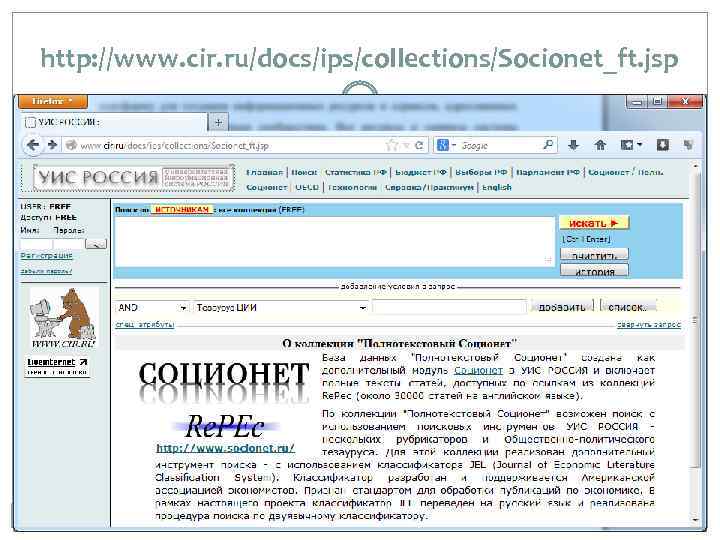Open the AND operator dropdown
The height and width of the screenshot is (540, 720).
(152, 308)
